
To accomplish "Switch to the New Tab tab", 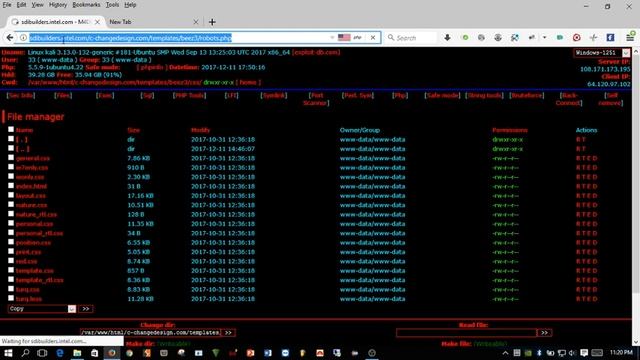I will (x=150, y=22).
